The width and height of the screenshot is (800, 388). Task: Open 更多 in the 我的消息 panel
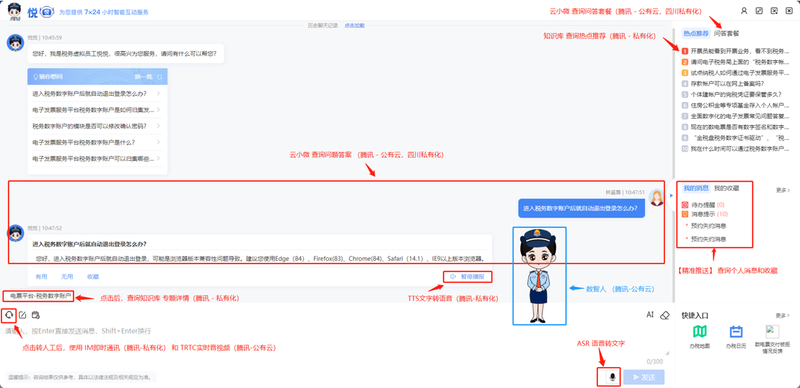(x=783, y=190)
